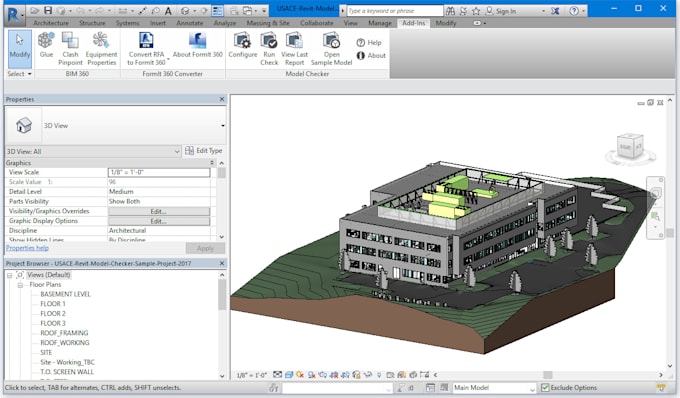Screen dimensions: 680x398
Task: Click the Glue icon in BIM 360 panel
Action: 46,45
